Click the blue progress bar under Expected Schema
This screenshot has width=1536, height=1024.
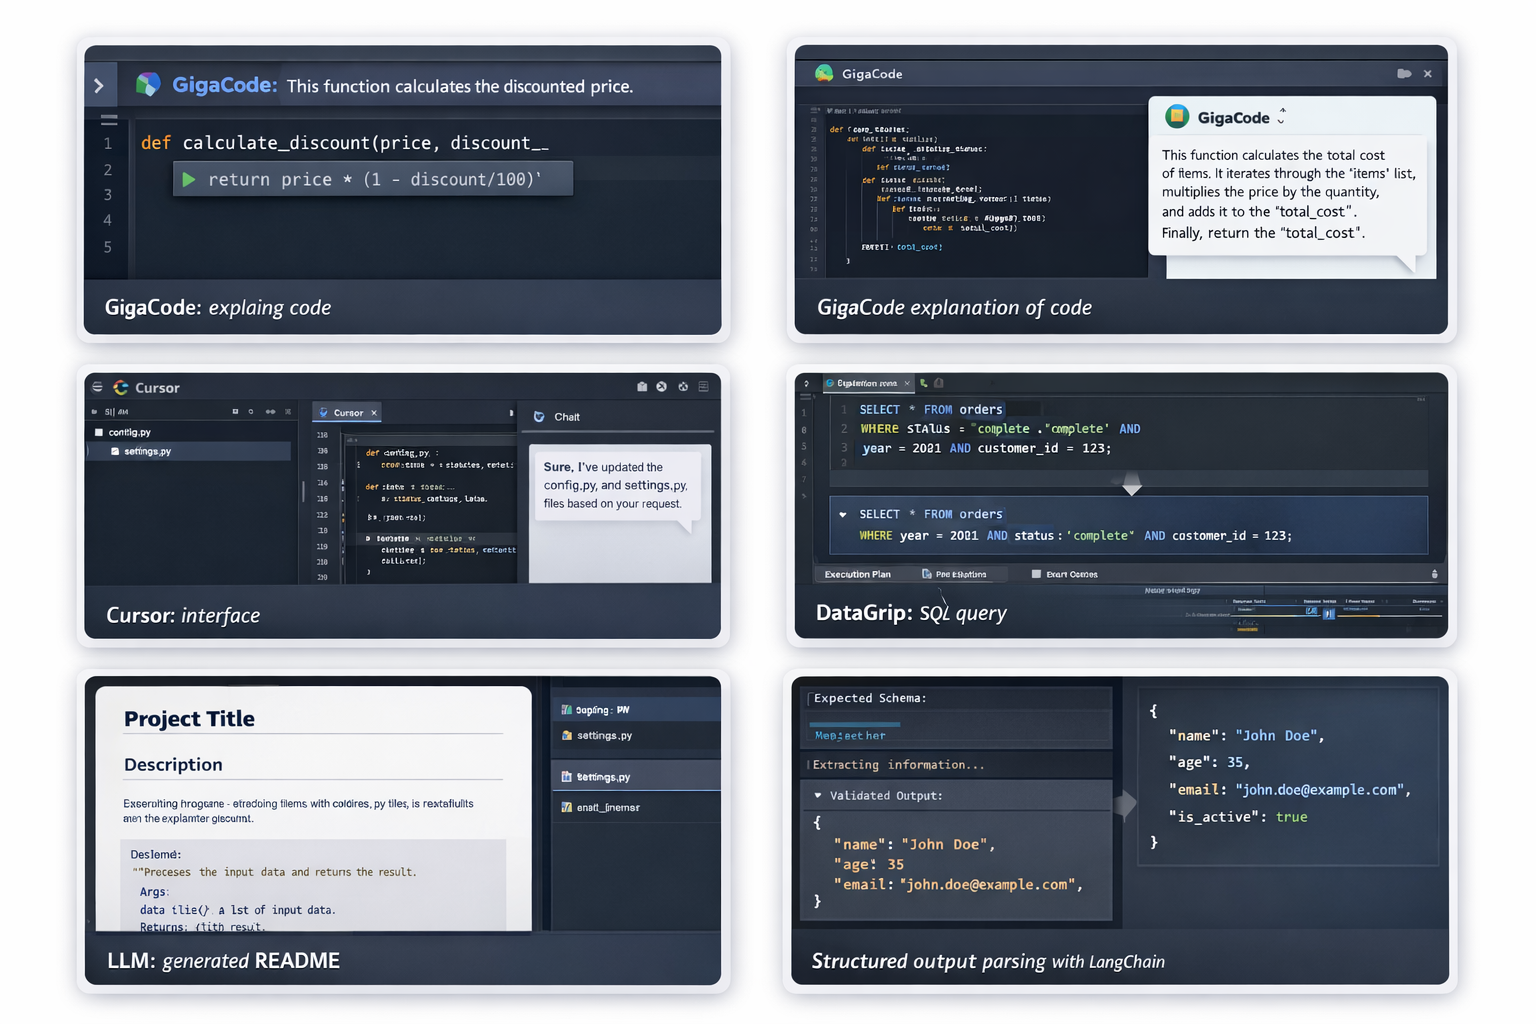tap(854, 724)
